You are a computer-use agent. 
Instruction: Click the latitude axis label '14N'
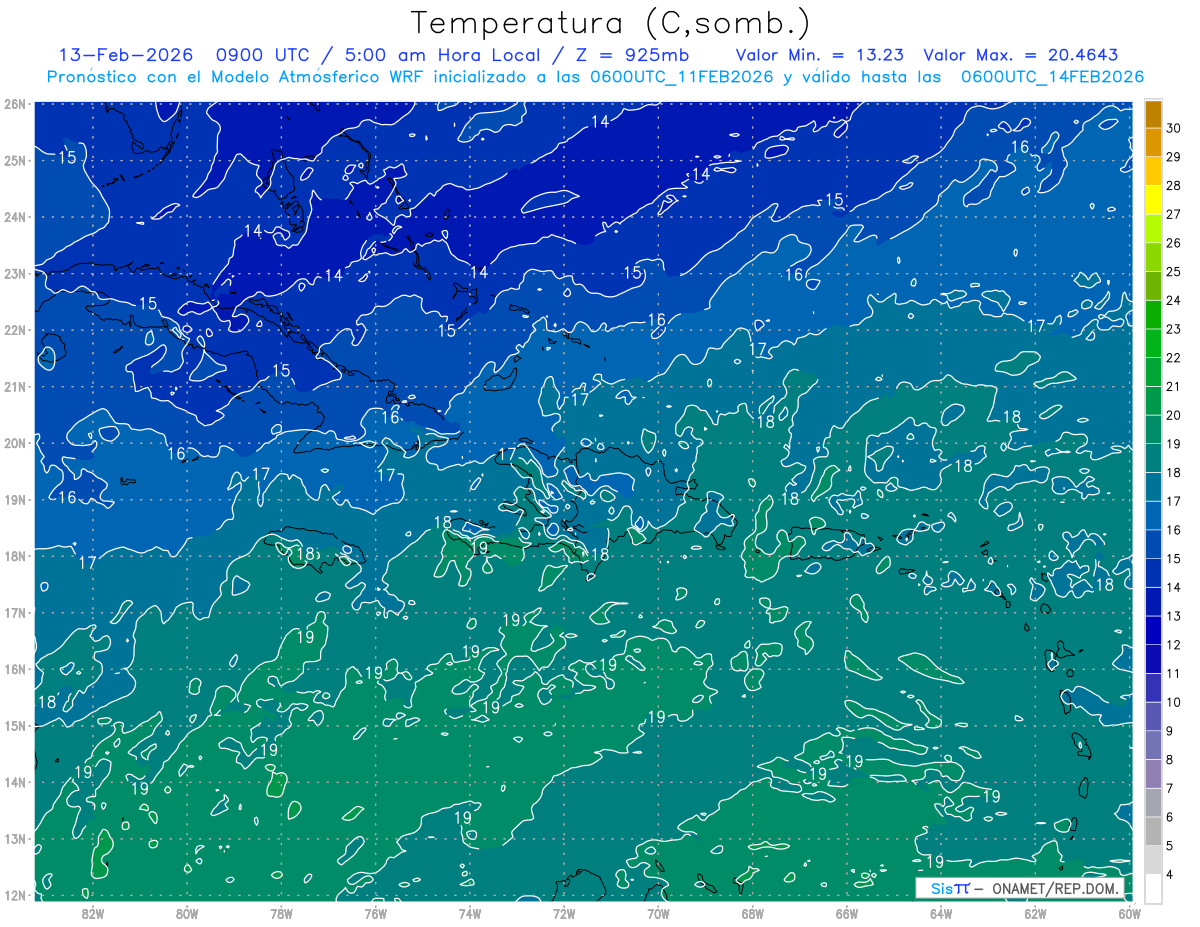coord(15,782)
